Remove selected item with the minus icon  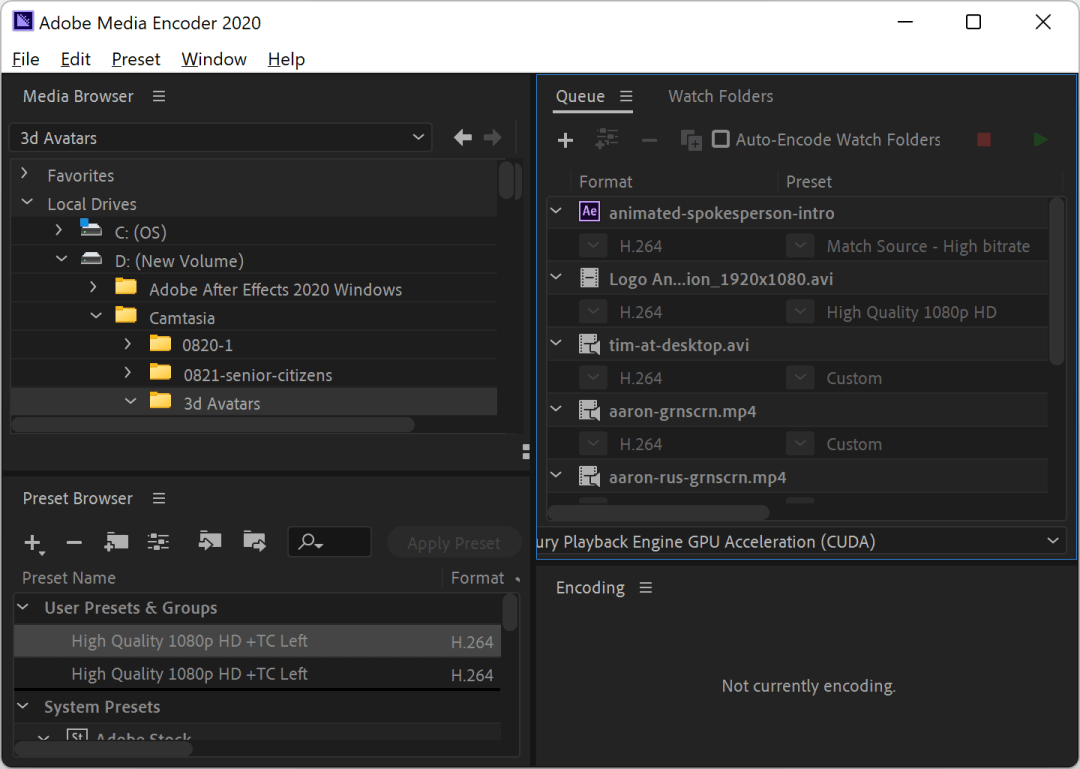(x=649, y=140)
